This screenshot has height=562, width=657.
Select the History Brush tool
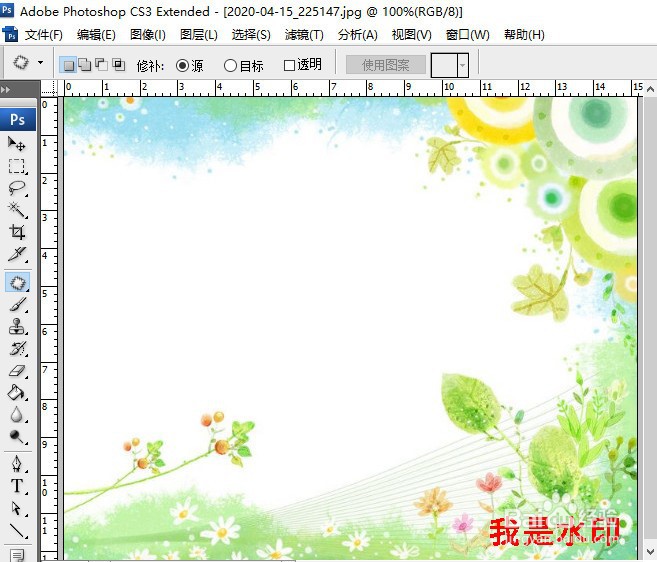[x=17, y=348]
